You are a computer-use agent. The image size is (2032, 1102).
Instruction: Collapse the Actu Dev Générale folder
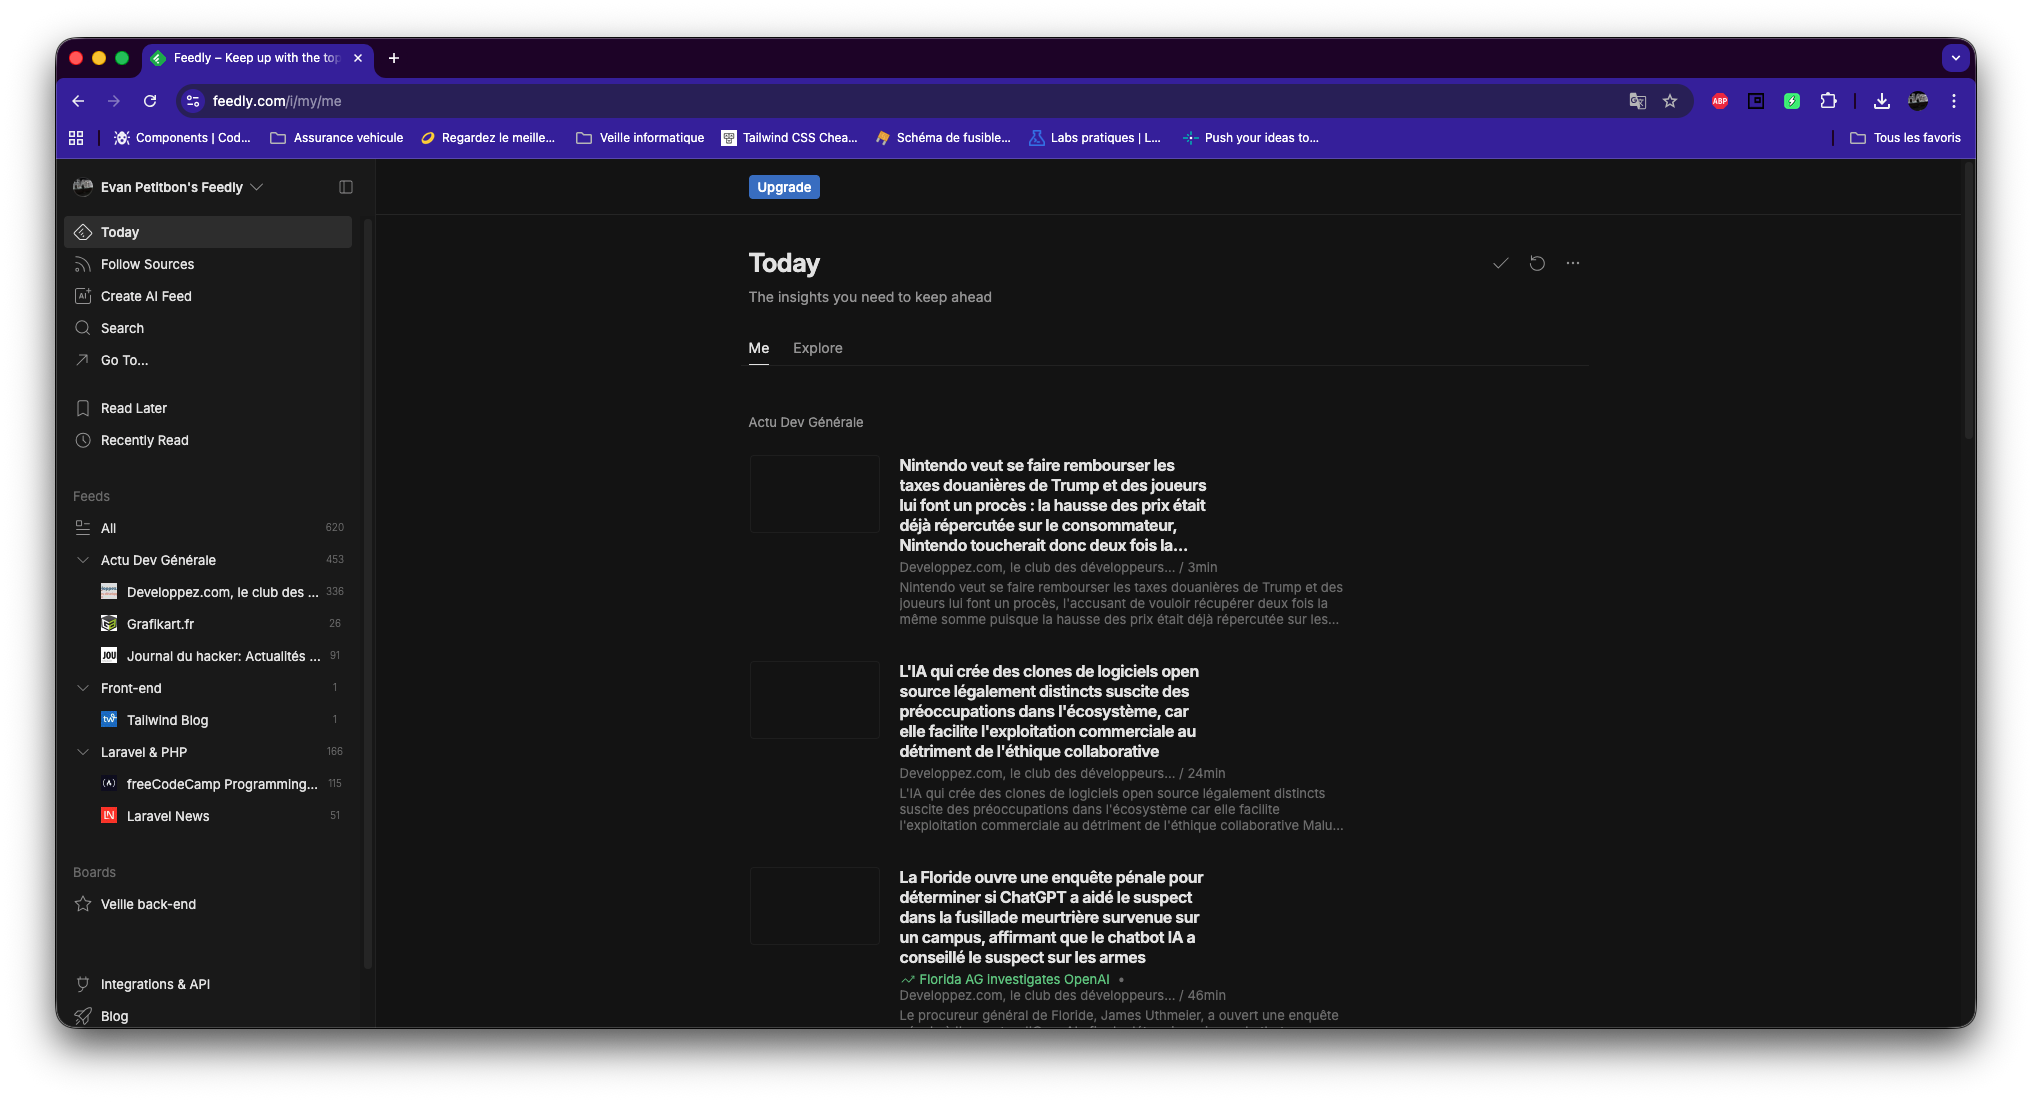point(83,560)
